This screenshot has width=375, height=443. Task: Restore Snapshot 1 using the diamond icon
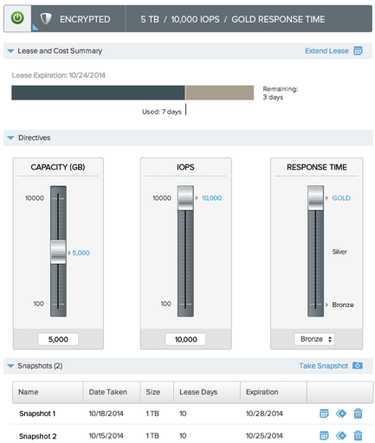(x=341, y=414)
